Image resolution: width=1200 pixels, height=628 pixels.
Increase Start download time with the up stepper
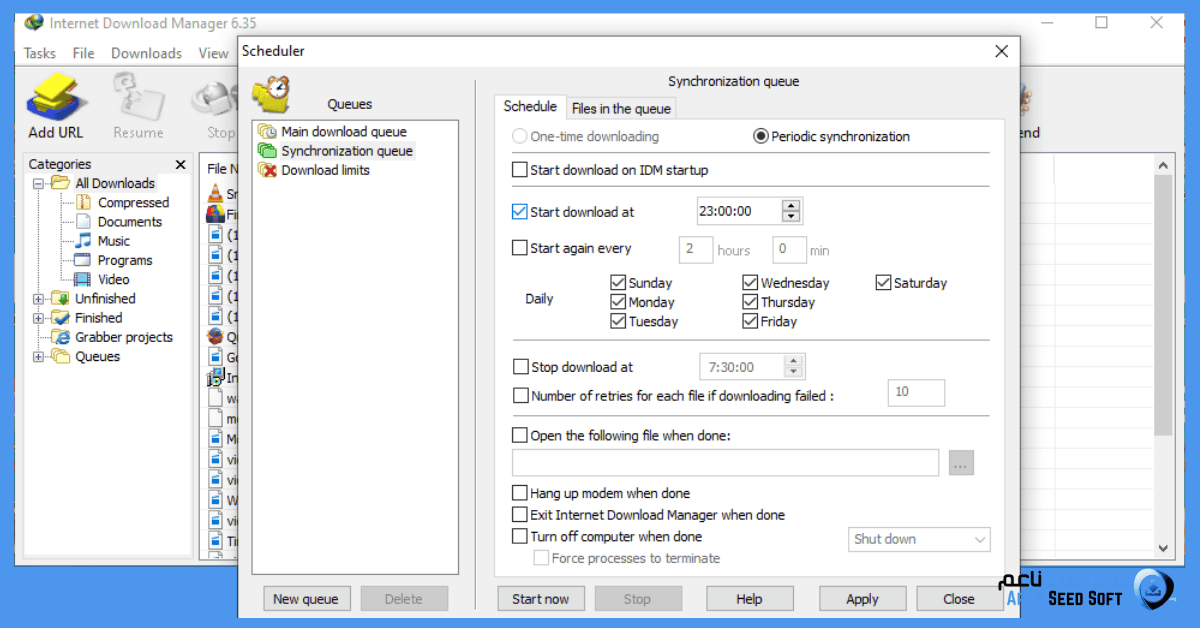click(791, 205)
